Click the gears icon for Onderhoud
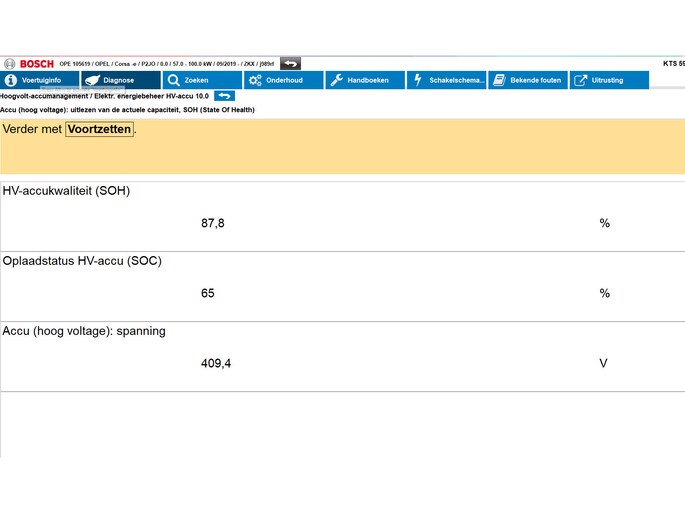 coord(255,80)
